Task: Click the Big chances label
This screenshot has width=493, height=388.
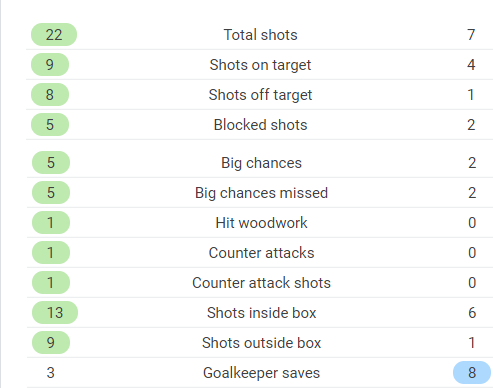Action: (x=261, y=163)
